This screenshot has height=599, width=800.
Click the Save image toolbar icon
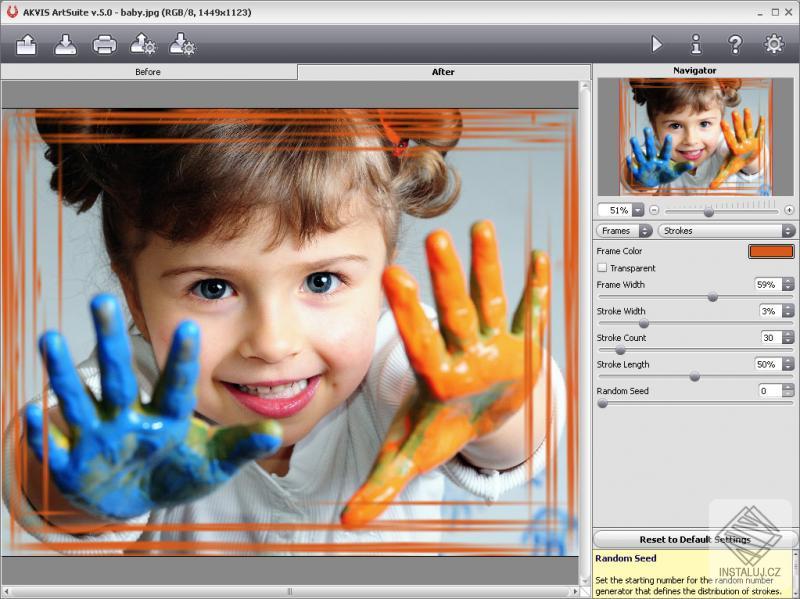pos(65,44)
